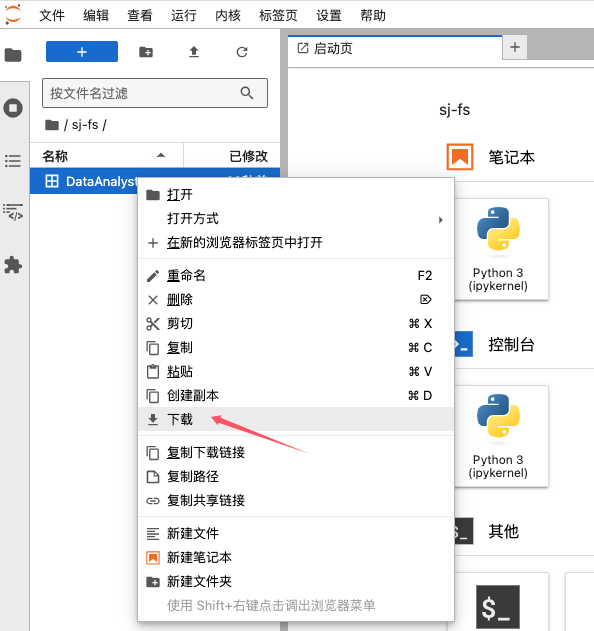Add a new launcher tab with plus
This screenshot has width=594, height=631.
click(515, 47)
